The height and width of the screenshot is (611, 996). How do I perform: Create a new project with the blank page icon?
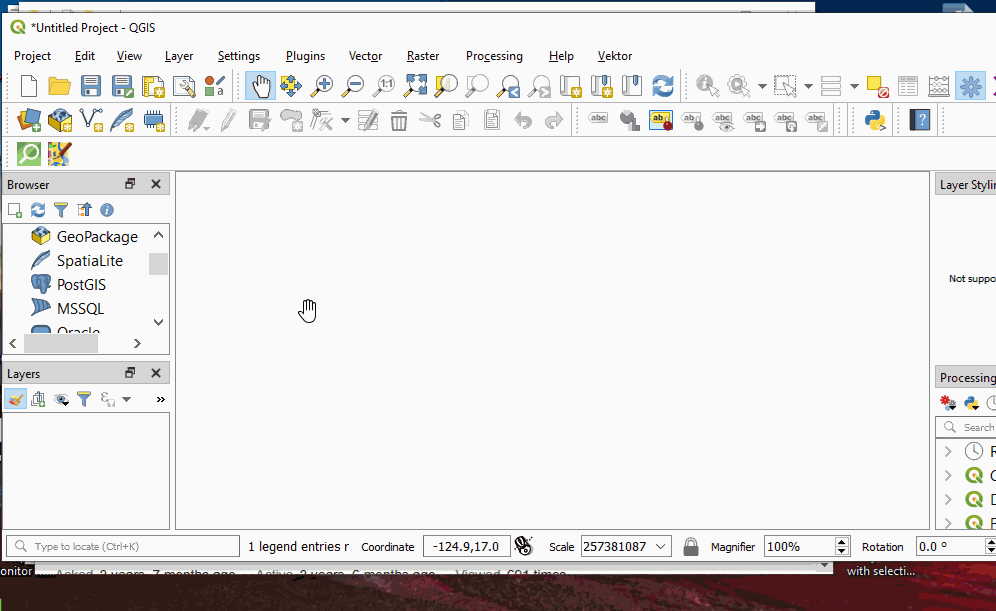click(x=29, y=86)
